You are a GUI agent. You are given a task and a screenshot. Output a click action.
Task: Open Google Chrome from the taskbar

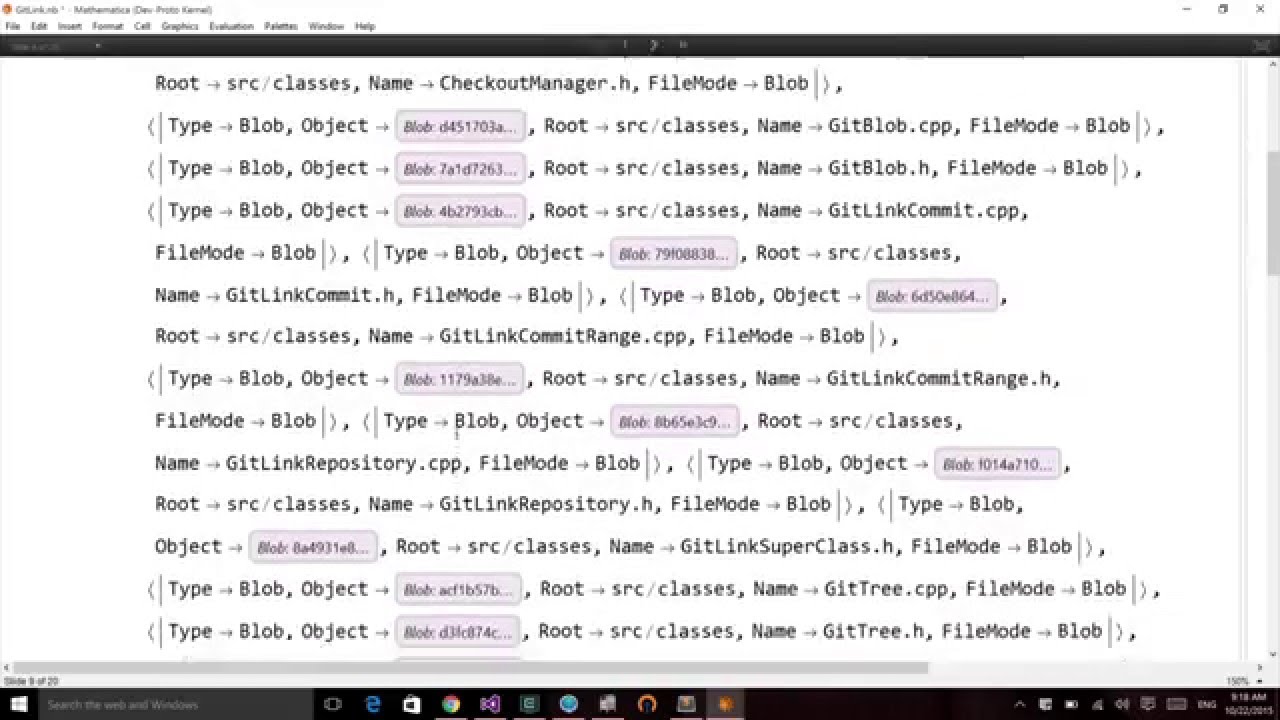[x=451, y=704]
